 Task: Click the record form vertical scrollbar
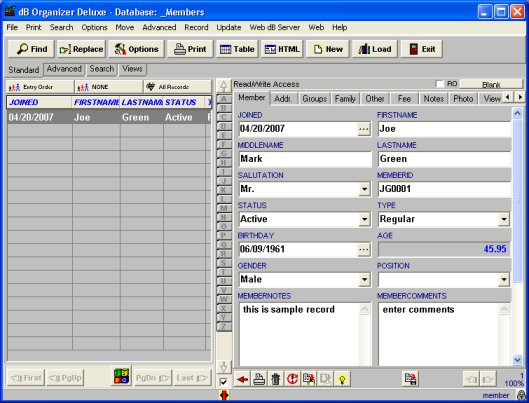point(517,236)
